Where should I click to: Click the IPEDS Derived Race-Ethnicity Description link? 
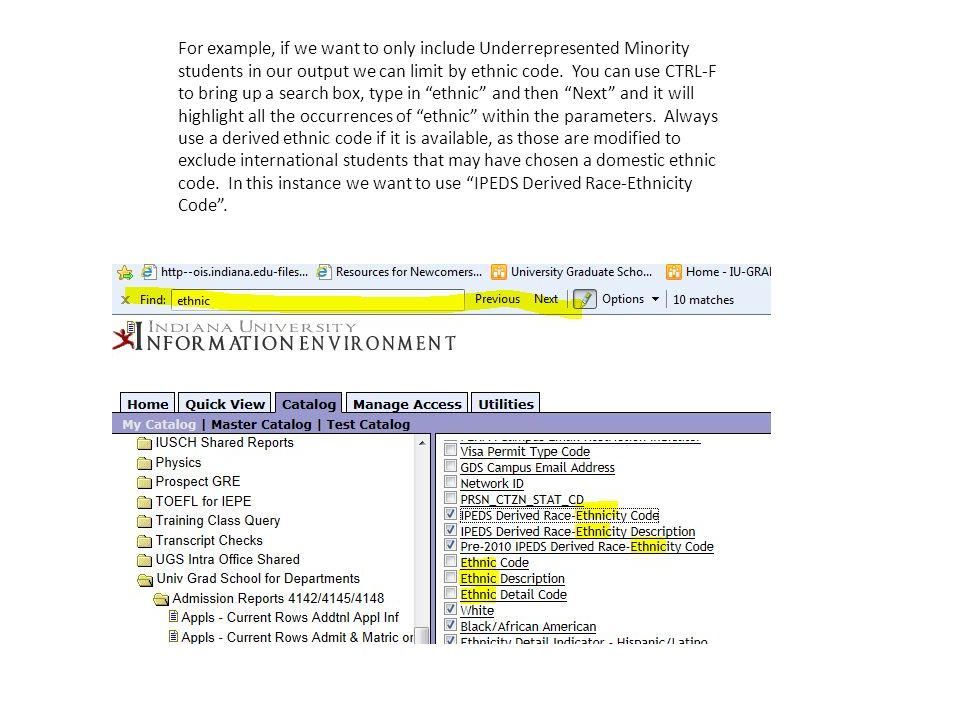point(577,531)
